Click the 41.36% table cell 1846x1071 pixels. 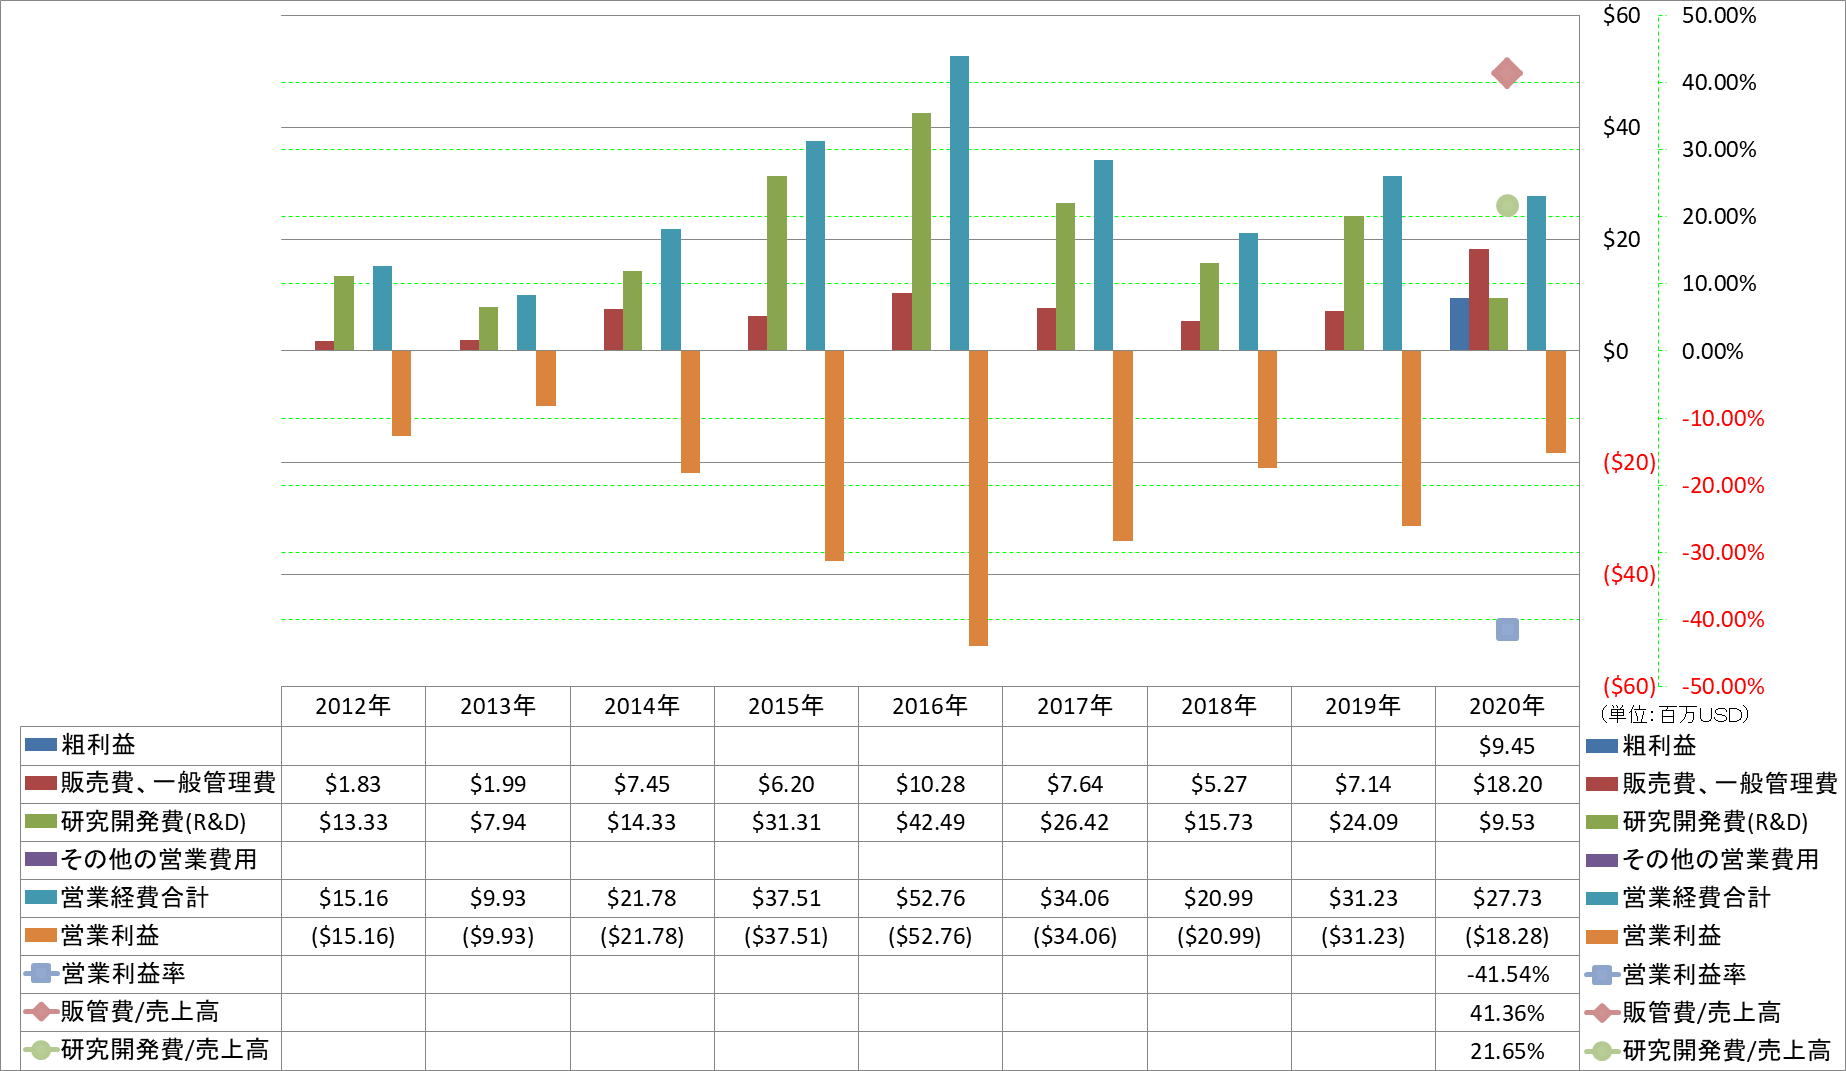(x=1507, y=1012)
